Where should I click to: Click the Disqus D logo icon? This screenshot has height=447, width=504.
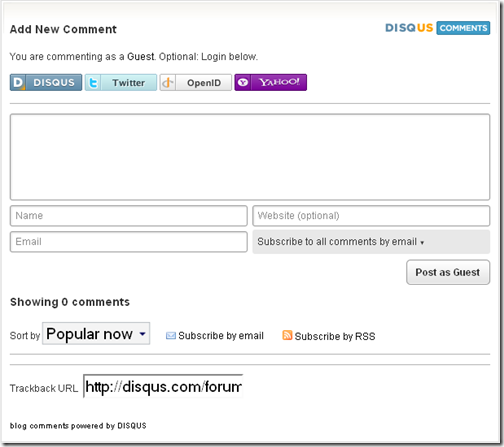point(18,82)
